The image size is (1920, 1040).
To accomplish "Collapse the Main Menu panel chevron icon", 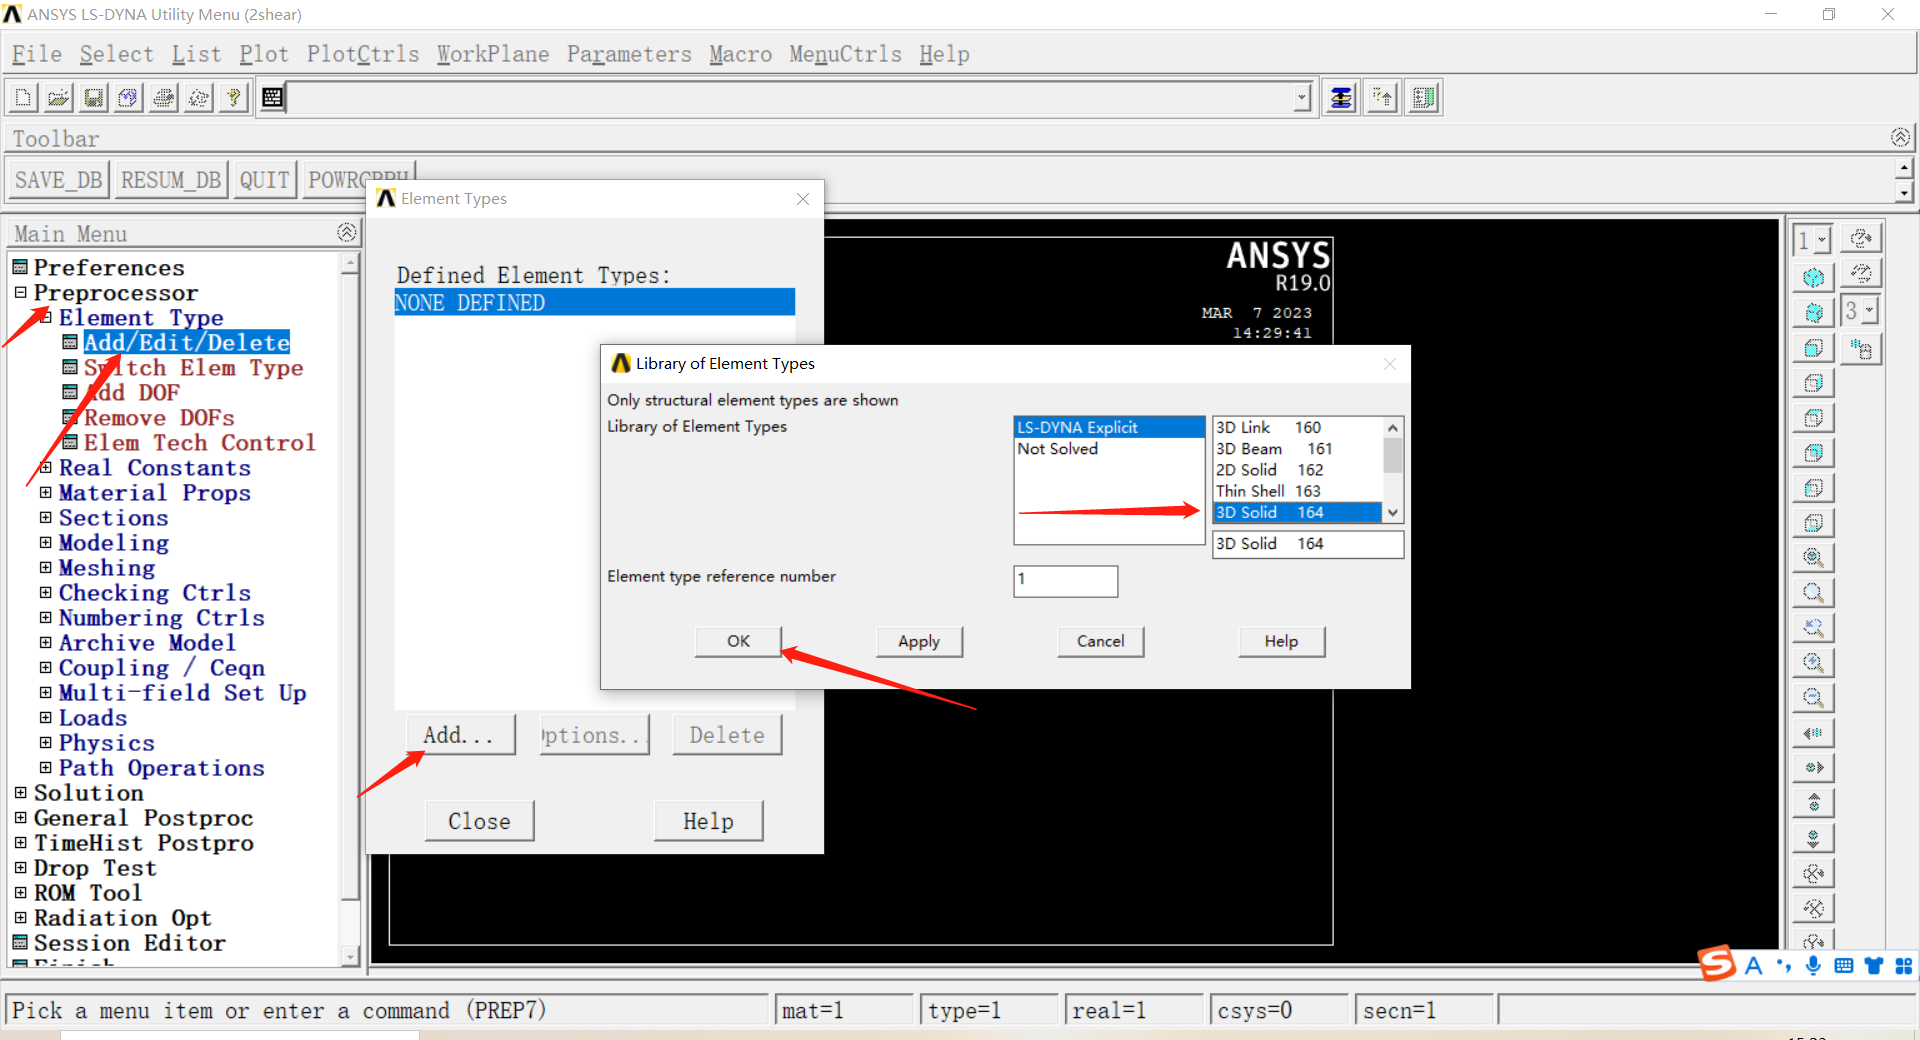I will [346, 232].
